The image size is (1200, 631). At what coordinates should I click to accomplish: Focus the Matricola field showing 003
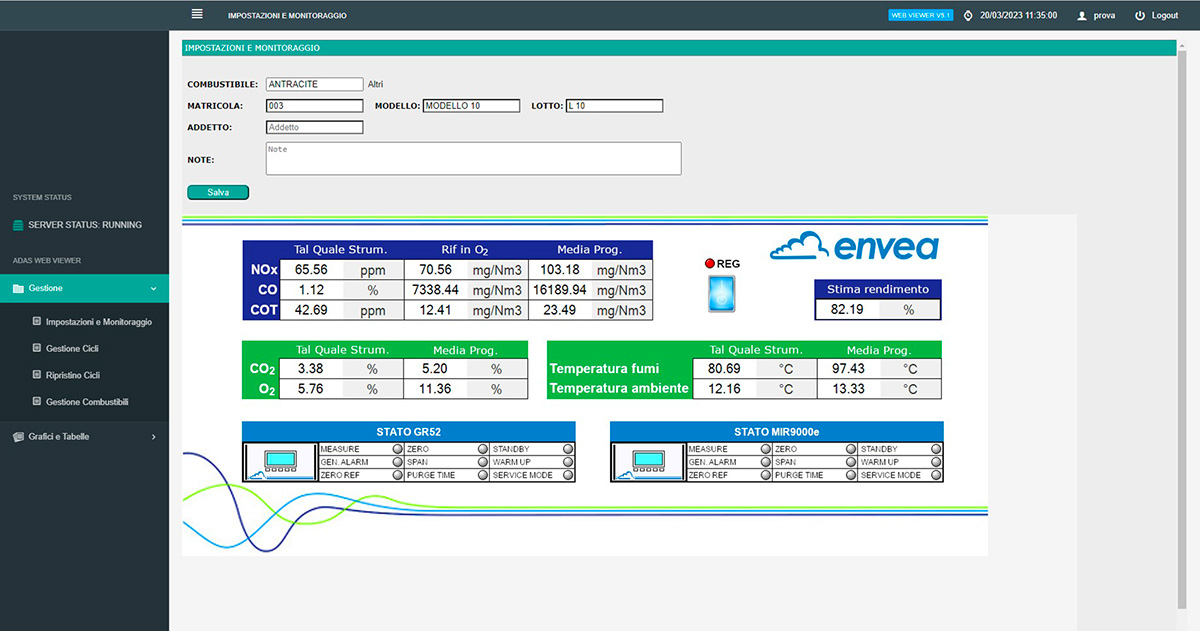314,106
